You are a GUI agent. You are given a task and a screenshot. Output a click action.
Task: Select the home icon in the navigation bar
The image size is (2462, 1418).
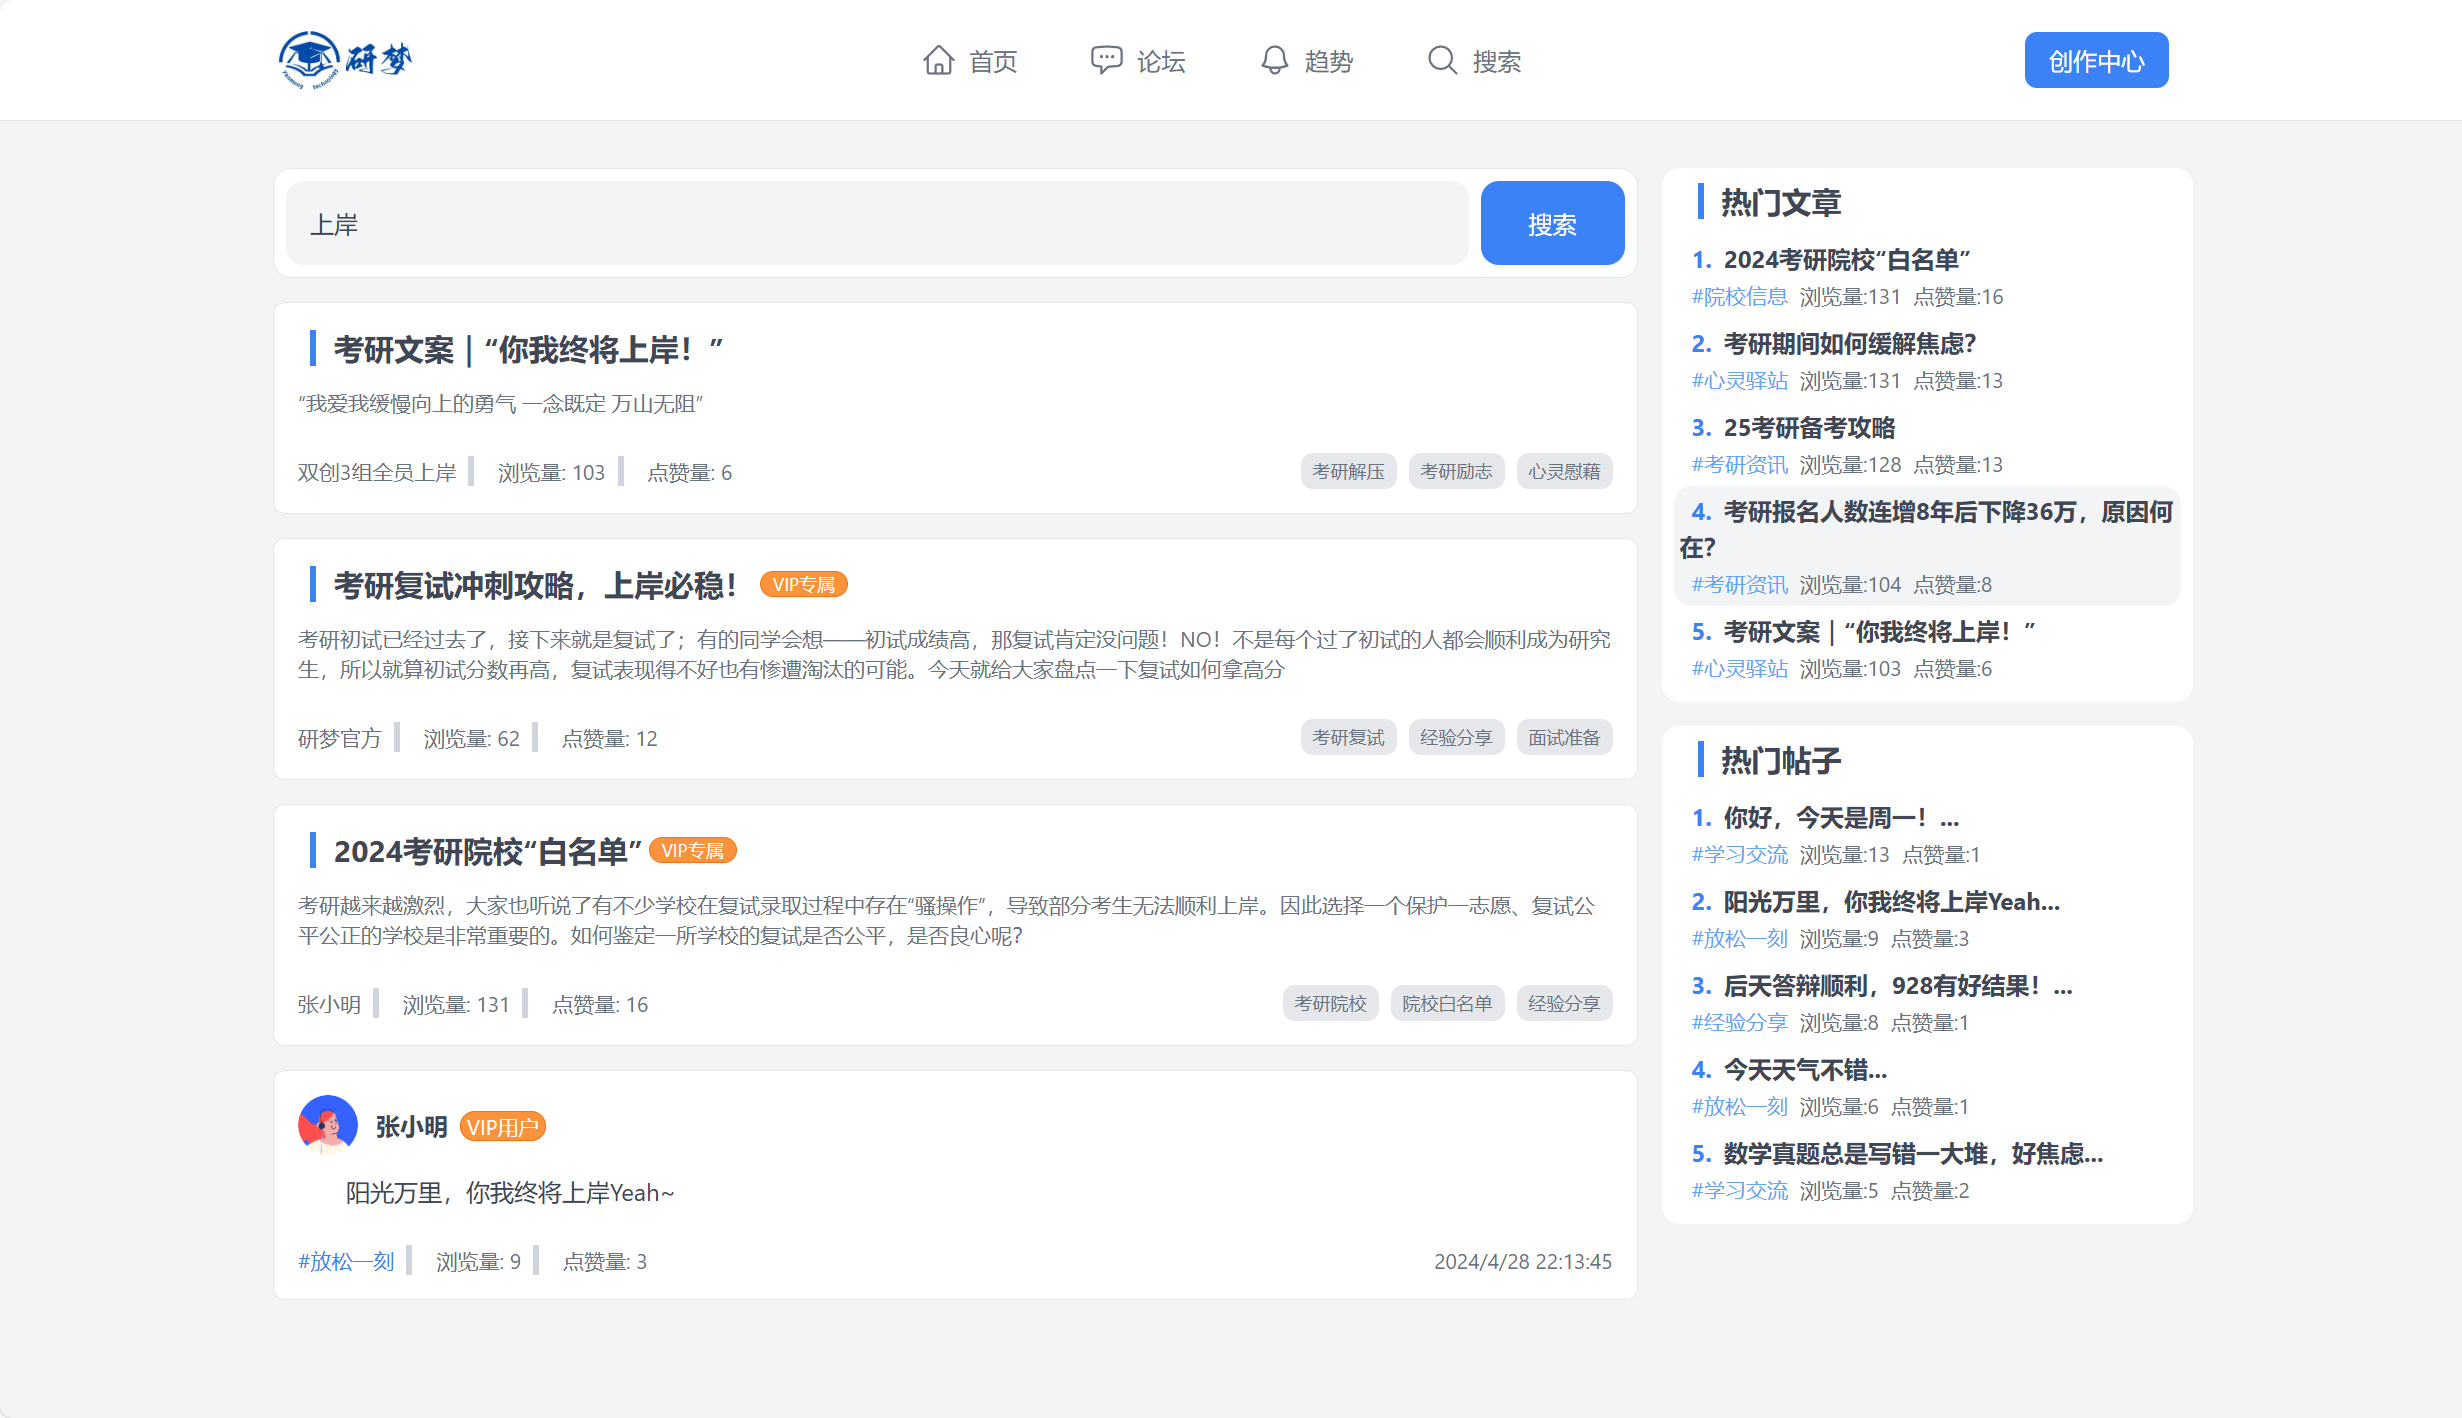click(x=938, y=60)
